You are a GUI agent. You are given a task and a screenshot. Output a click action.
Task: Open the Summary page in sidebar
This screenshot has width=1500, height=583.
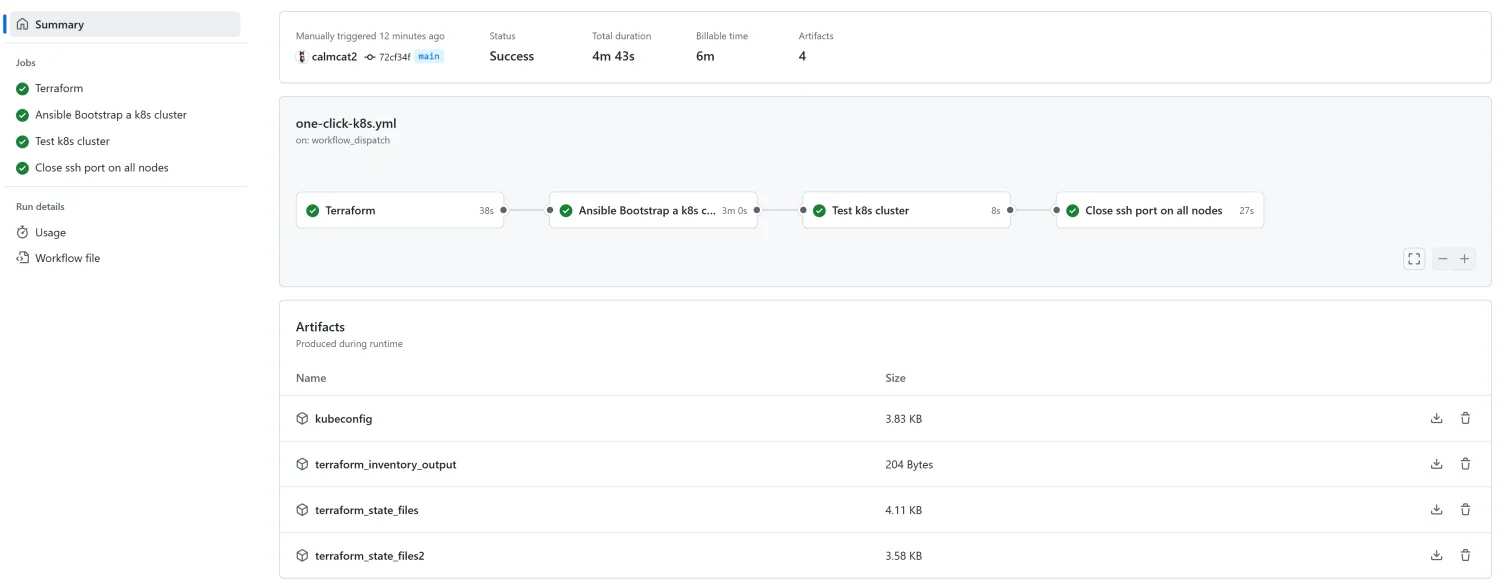(59, 24)
